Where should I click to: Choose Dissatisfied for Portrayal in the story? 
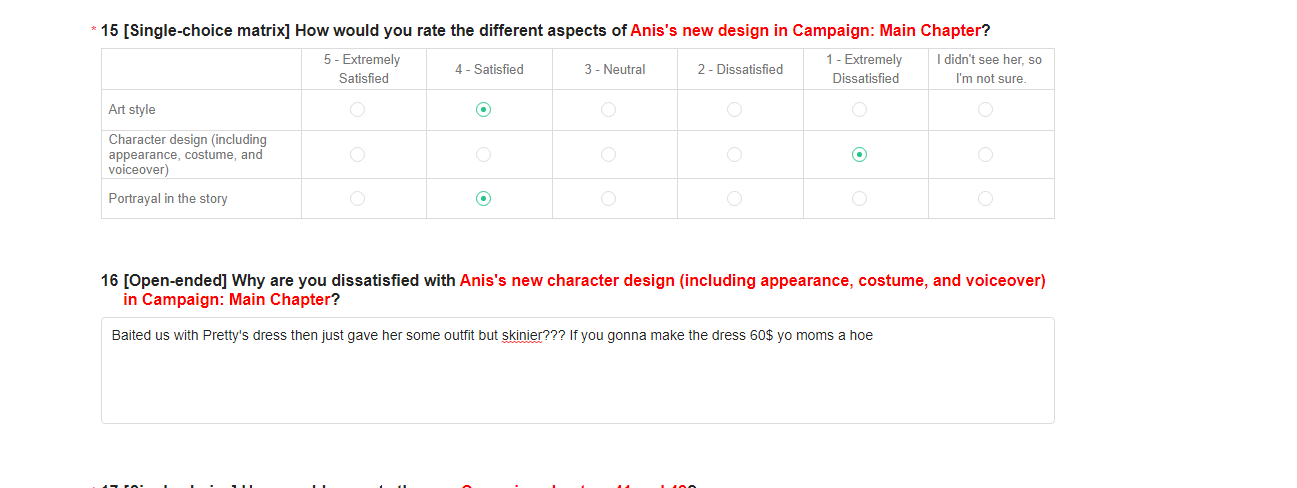(x=735, y=199)
